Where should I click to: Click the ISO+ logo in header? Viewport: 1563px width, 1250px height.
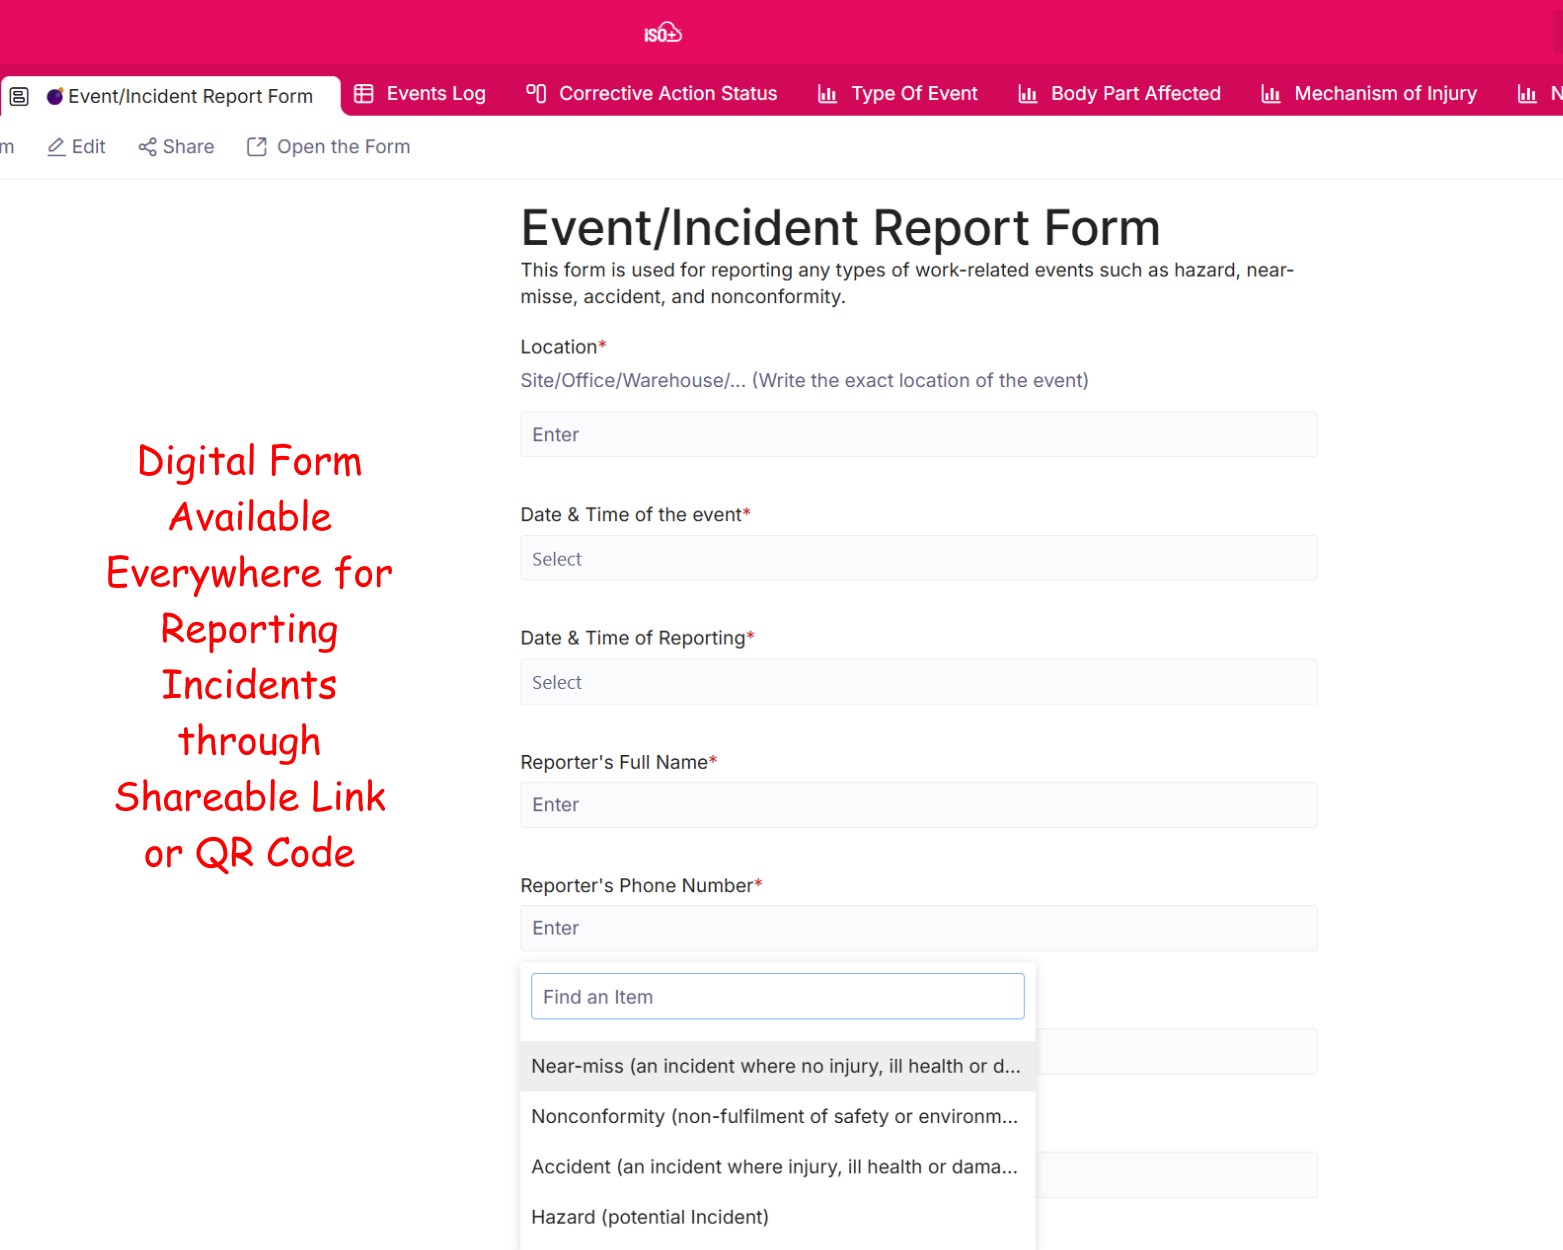pos(662,33)
